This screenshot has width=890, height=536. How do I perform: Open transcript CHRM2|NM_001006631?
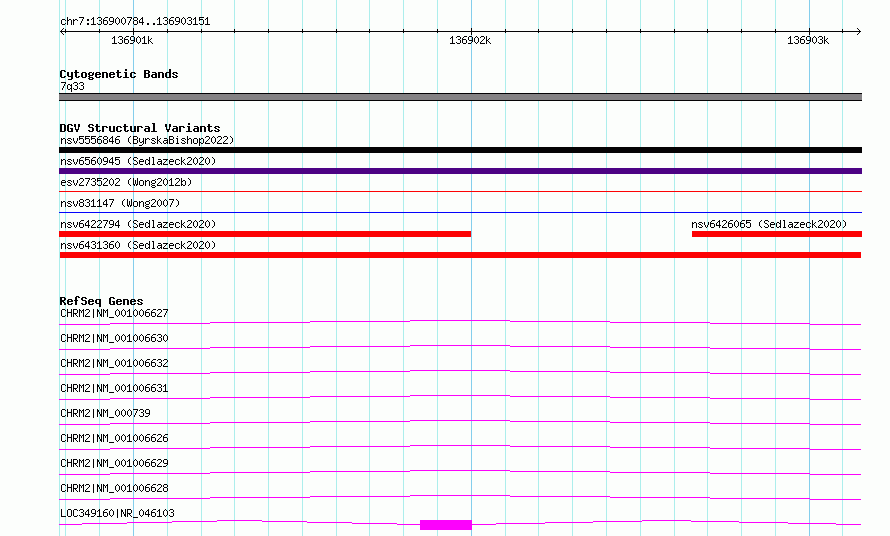(114, 388)
